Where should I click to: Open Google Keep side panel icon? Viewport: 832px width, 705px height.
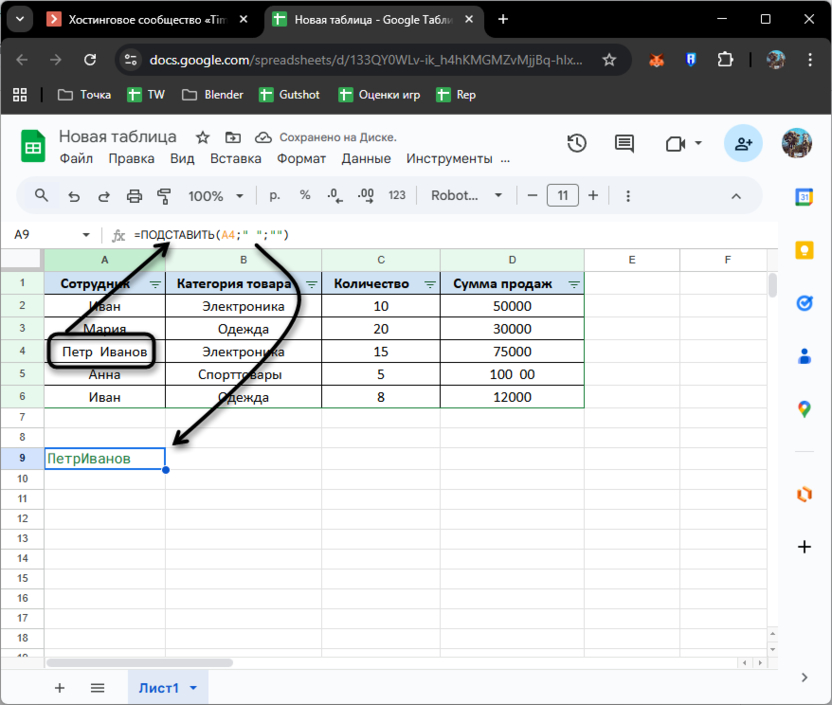[x=804, y=250]
